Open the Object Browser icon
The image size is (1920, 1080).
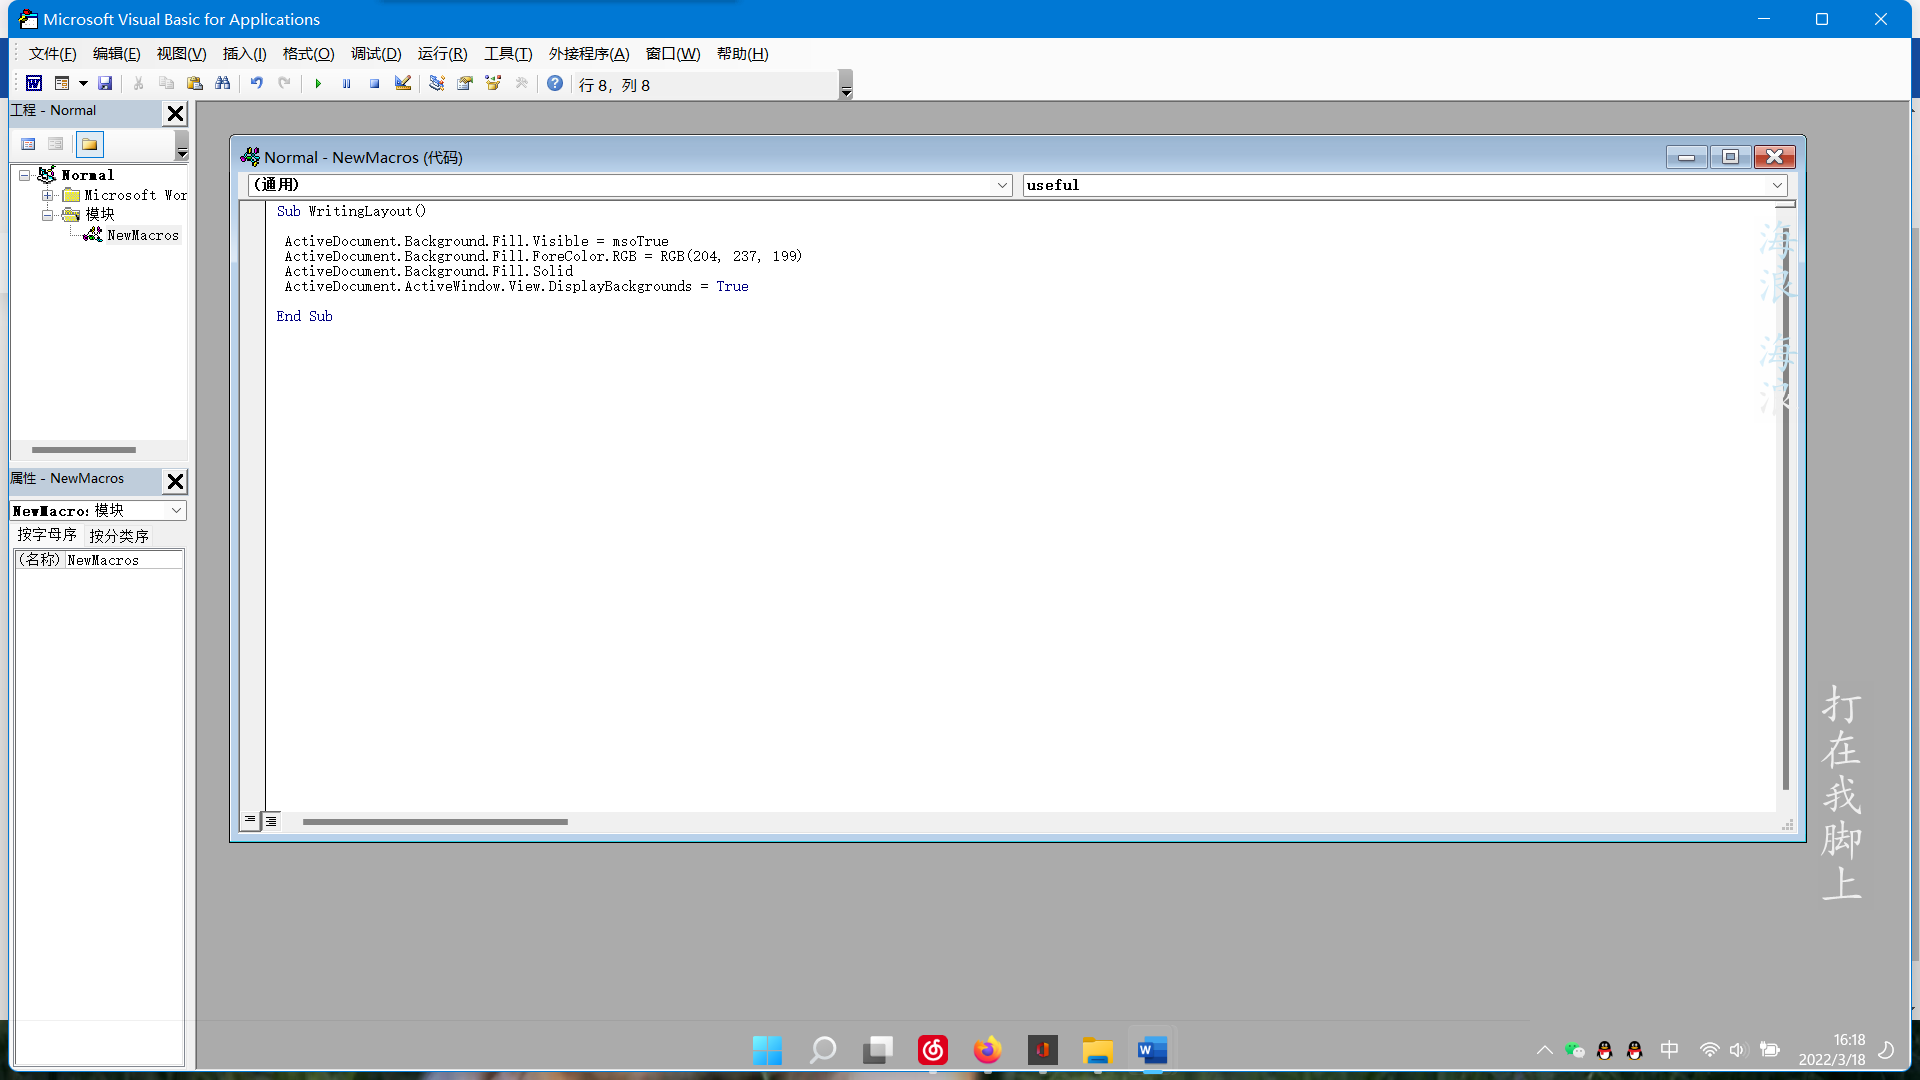493,84
